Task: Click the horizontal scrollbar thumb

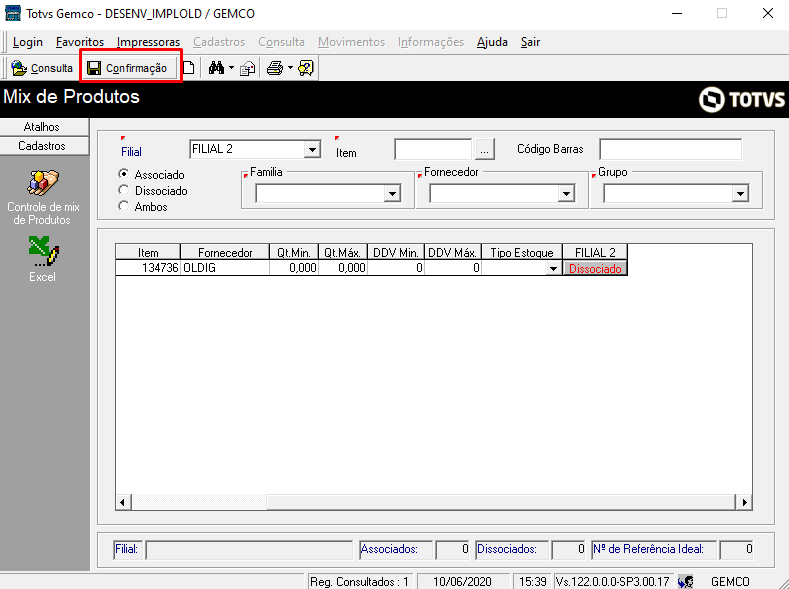Action: click(501, 502)
